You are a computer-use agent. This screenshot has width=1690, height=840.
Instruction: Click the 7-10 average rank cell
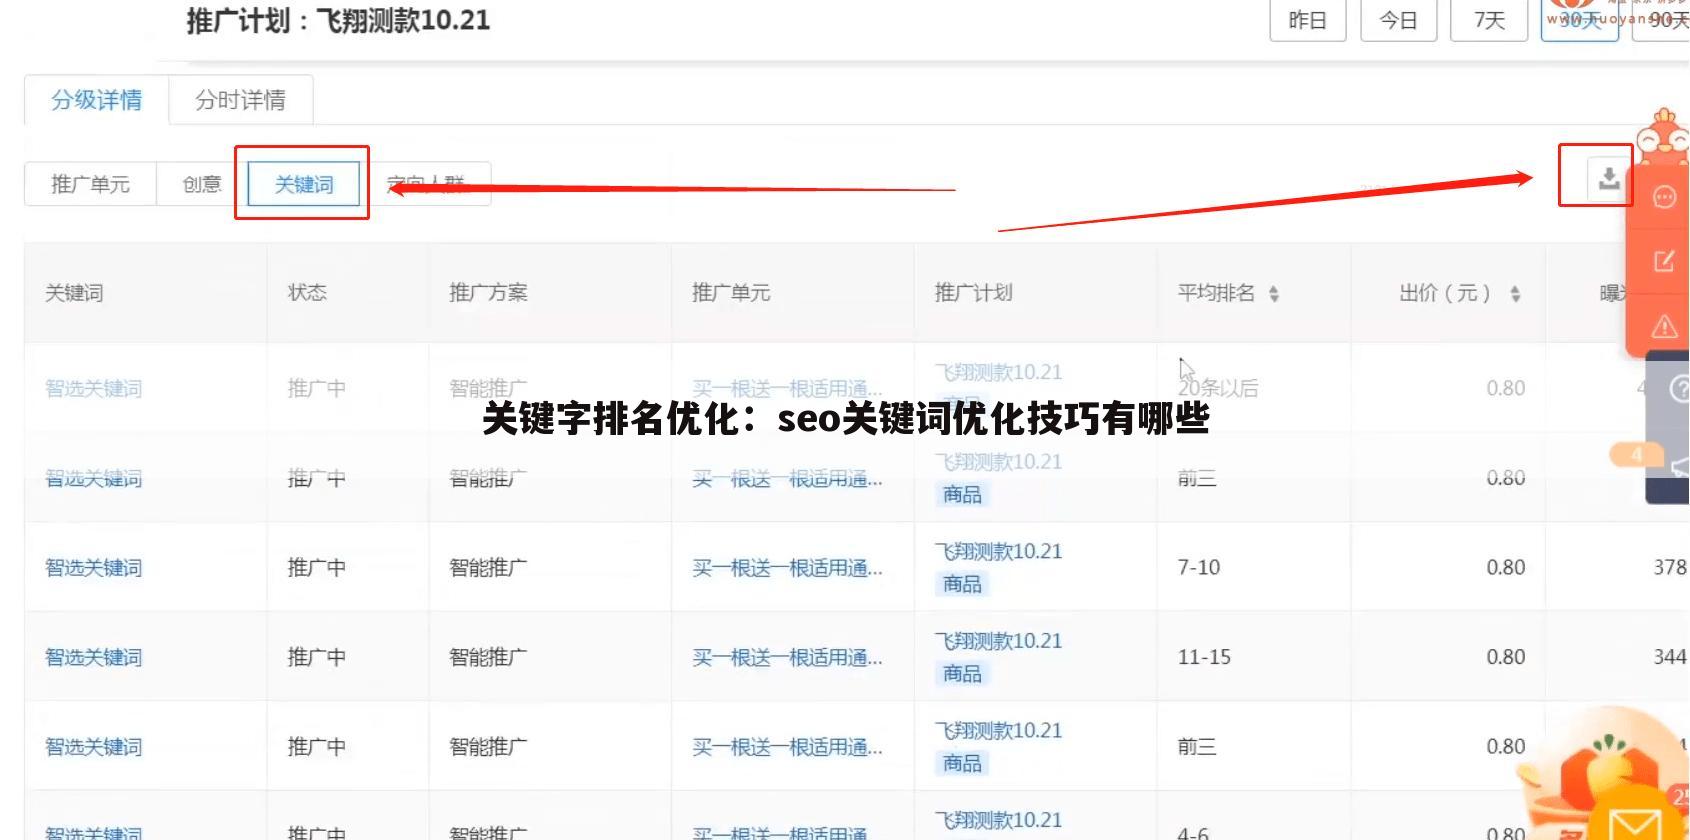coord(1199,568)
